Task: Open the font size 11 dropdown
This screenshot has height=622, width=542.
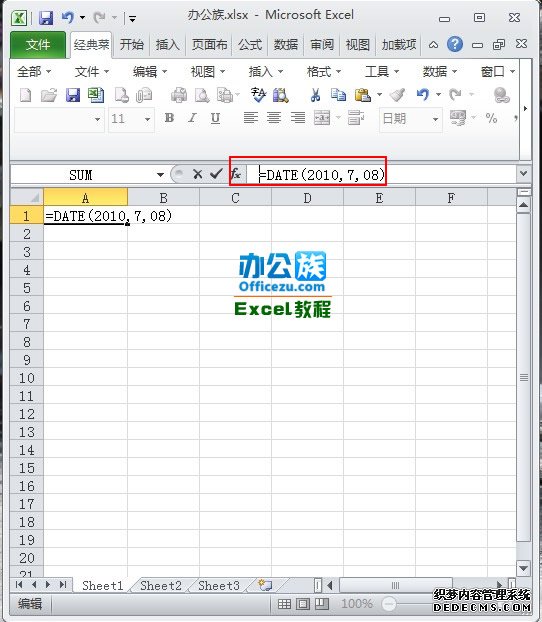Action: pyautogui.click(x=147, y=119)
